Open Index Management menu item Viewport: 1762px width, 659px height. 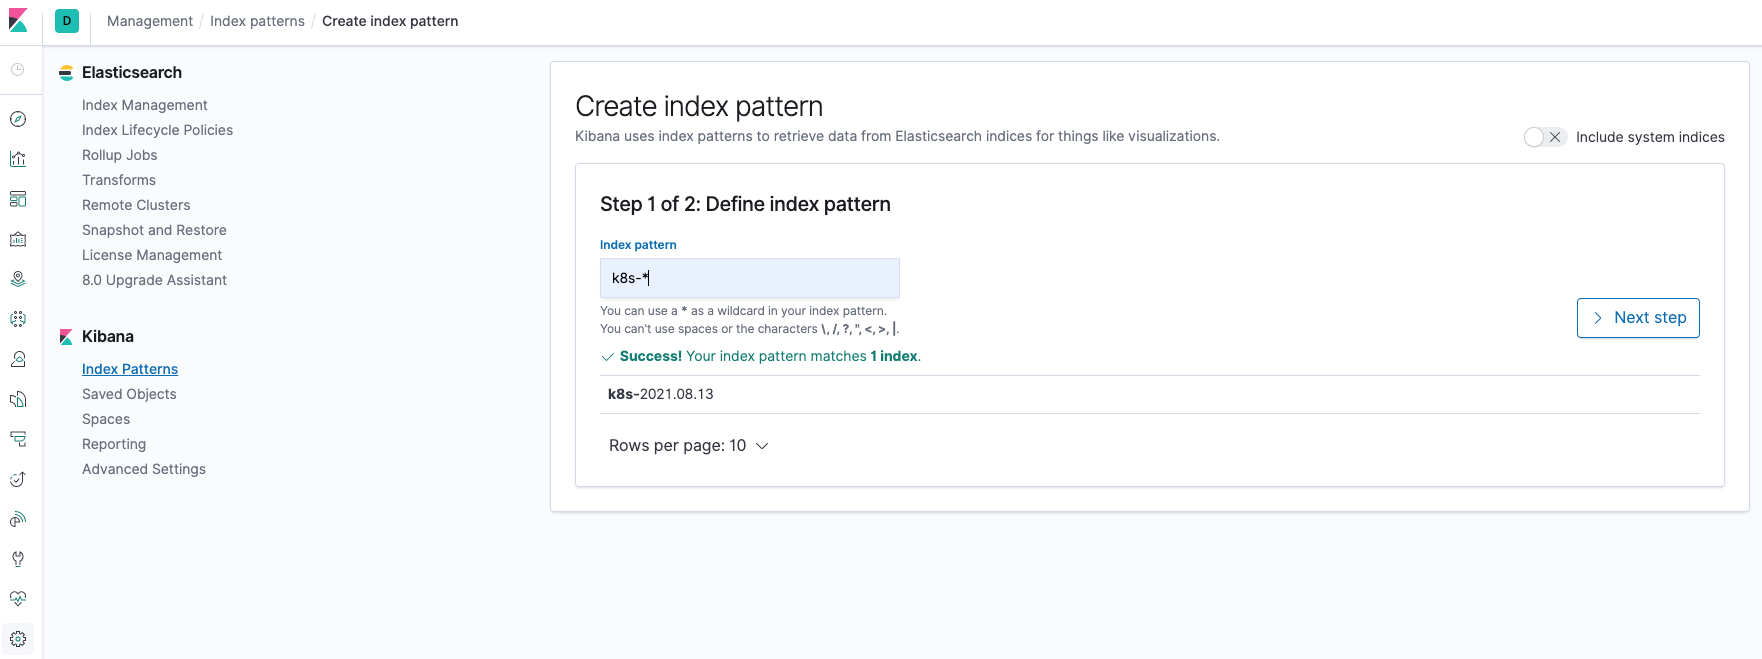pos(145,105)
